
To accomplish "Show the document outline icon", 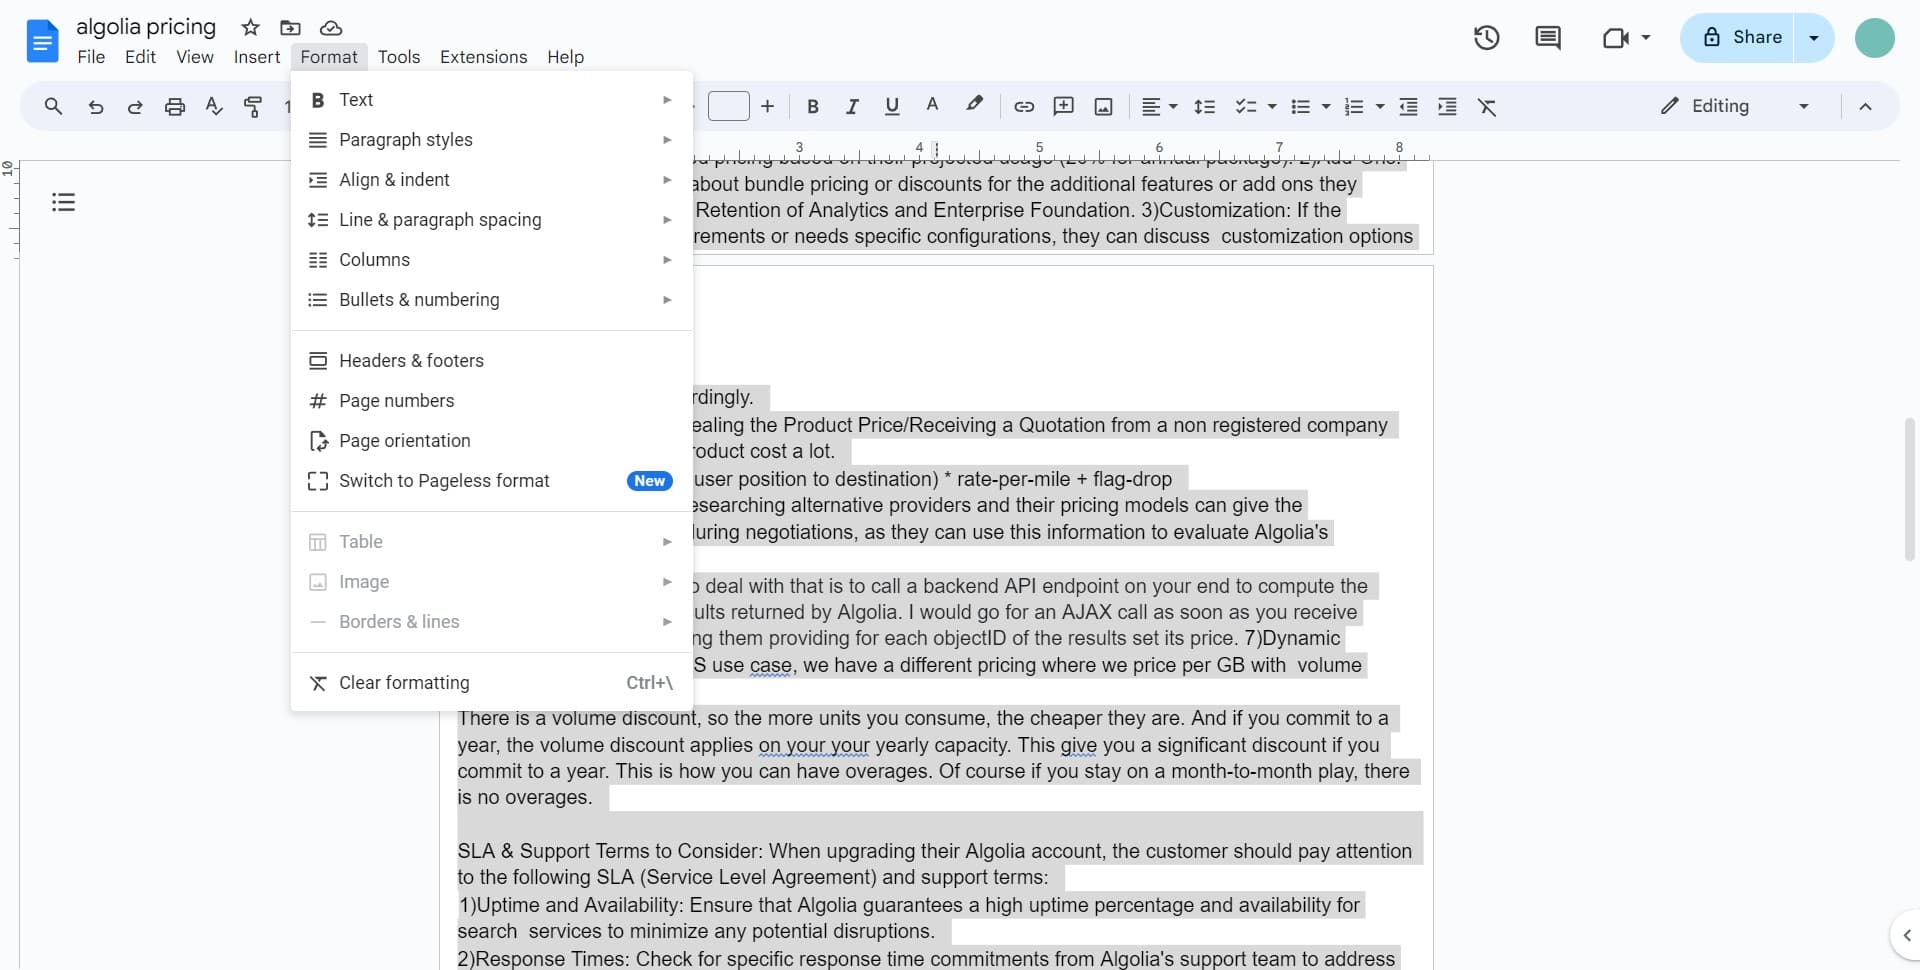I will pos(63,202).
